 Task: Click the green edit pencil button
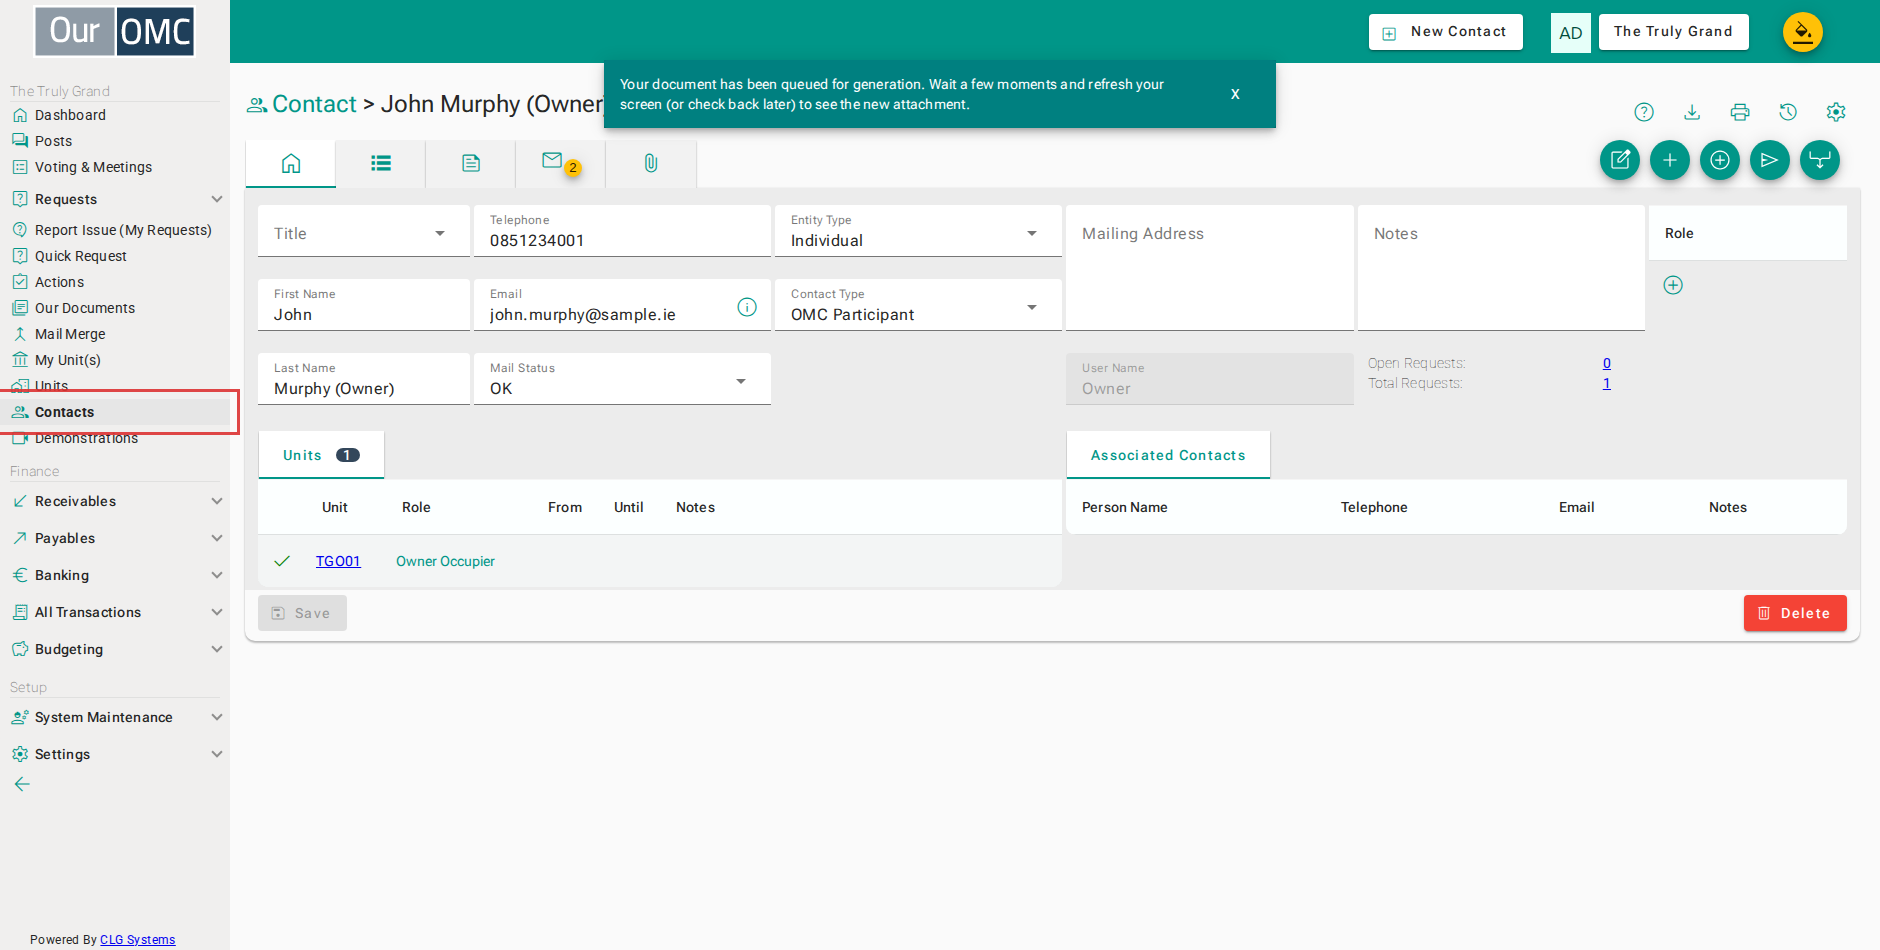pos(1620,160)
